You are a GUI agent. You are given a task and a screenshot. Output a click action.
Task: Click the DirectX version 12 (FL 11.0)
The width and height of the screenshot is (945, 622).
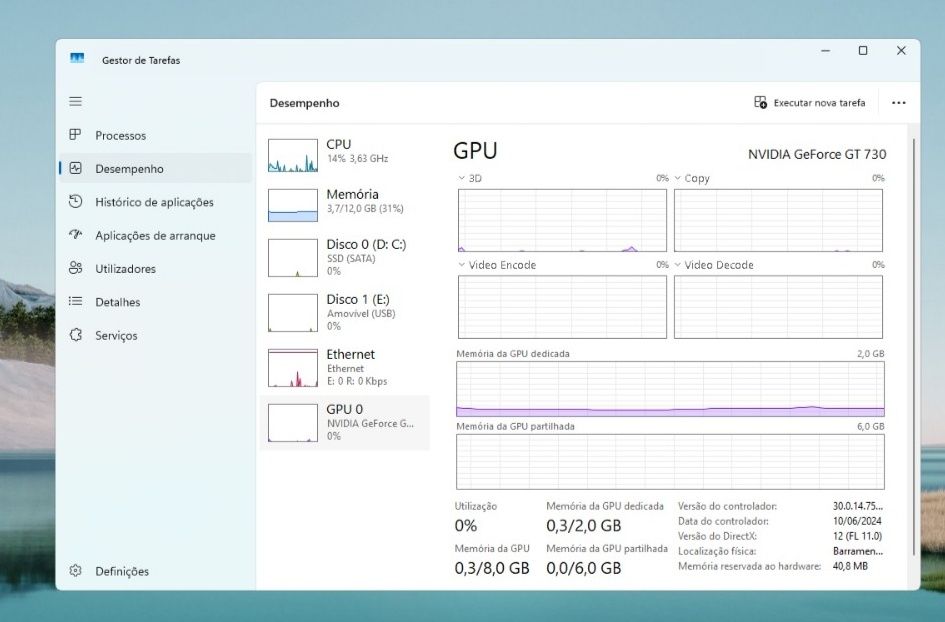tap(857, 536)
